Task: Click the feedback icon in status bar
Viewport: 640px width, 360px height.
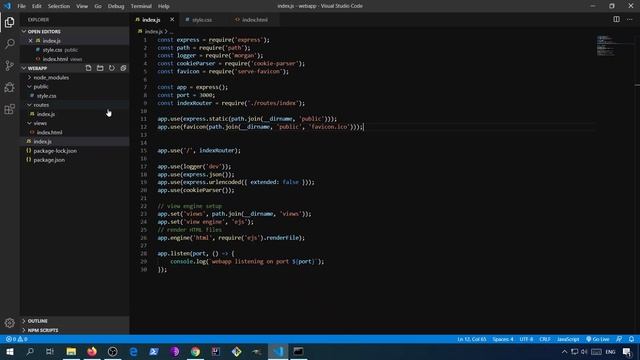Action: pyautogui.click(x=619, y=339)
